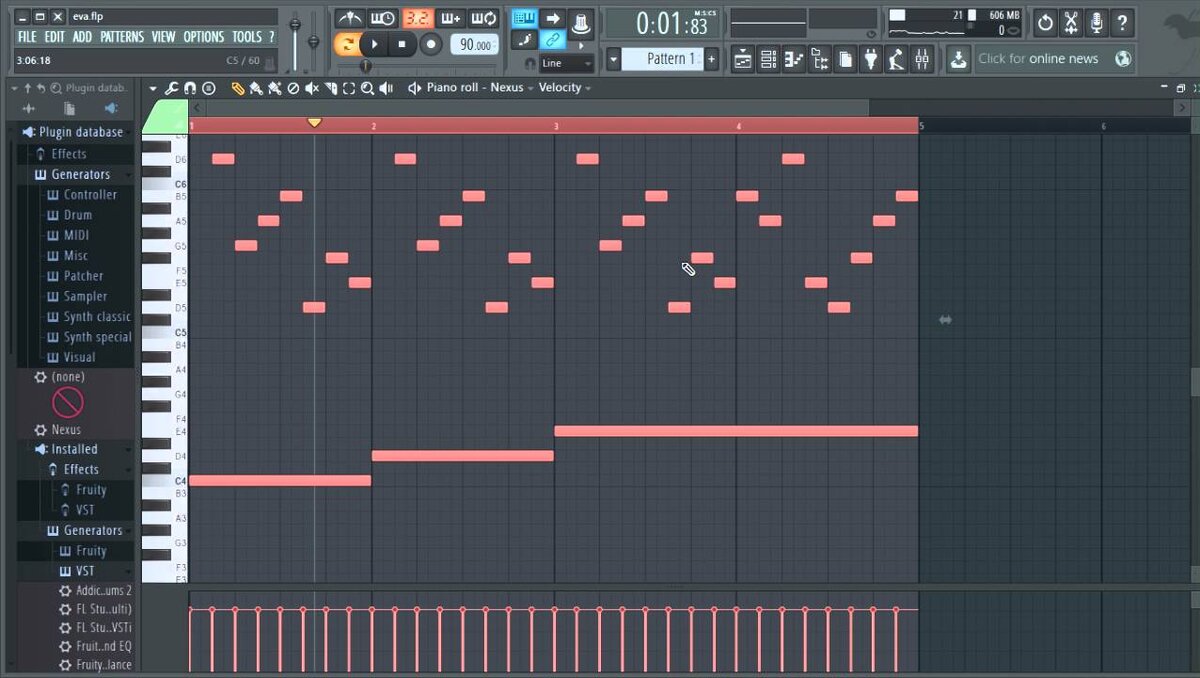Open the PATTERNS menu
The image size is (1200, 678).
(x=122, y=37)
